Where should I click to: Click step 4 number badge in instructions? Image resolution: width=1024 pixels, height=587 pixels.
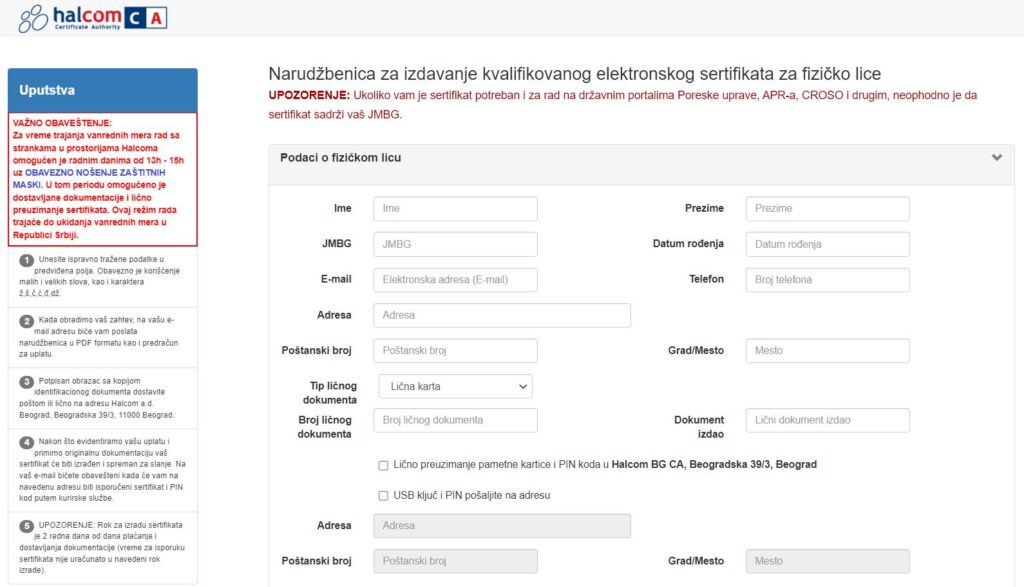[x=27, y=442]
